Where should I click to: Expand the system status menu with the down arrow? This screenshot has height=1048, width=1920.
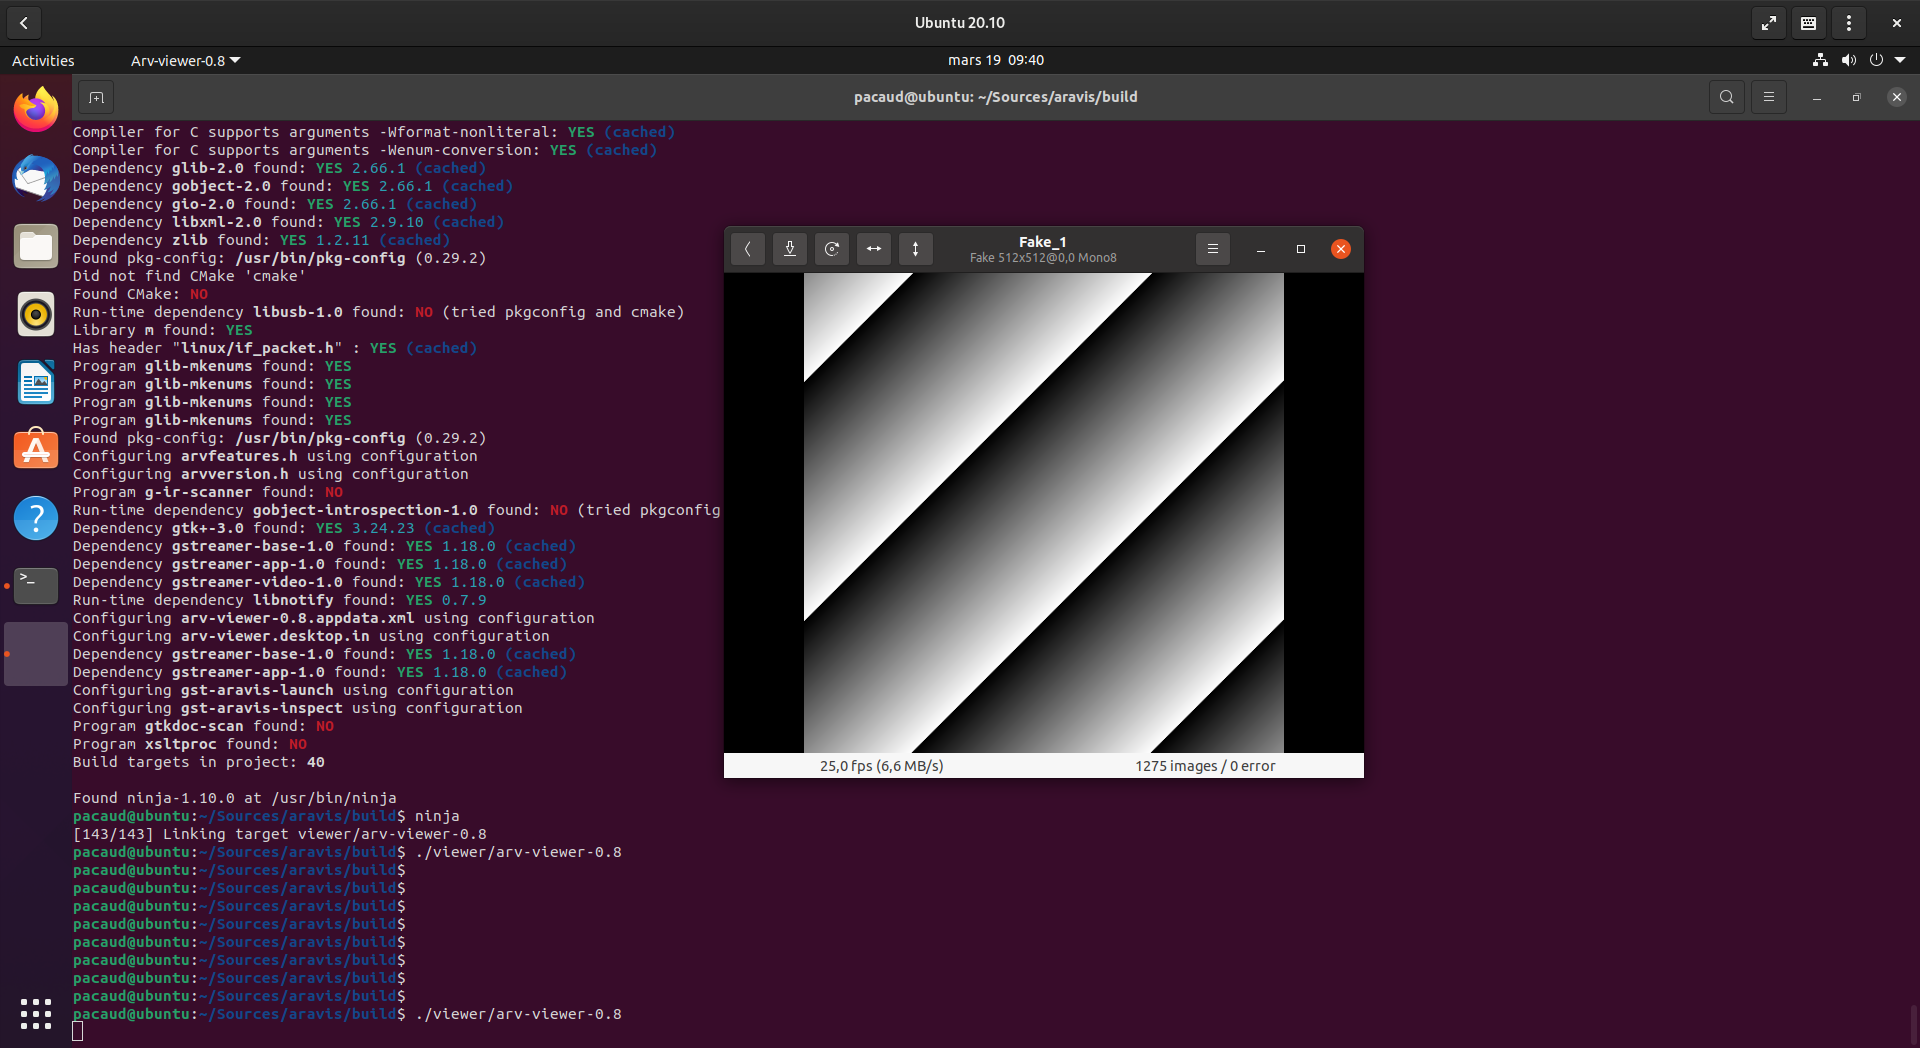1902,60
